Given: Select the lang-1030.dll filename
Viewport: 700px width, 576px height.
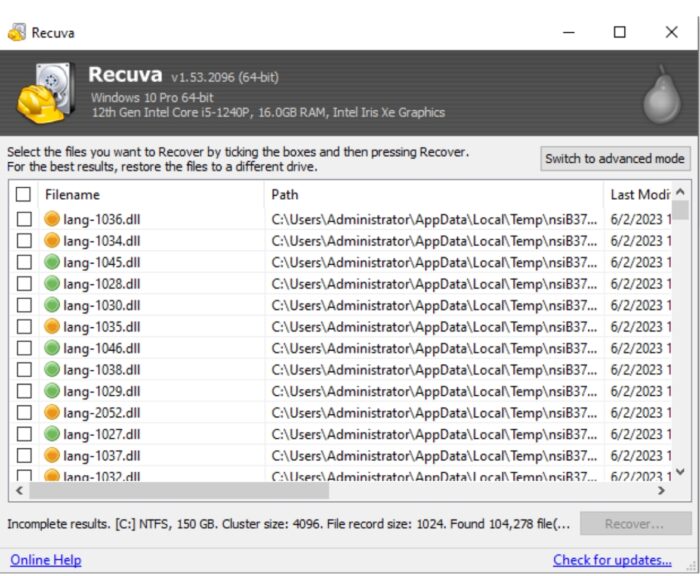Looking at the screenshot, I should coord(102,305).
